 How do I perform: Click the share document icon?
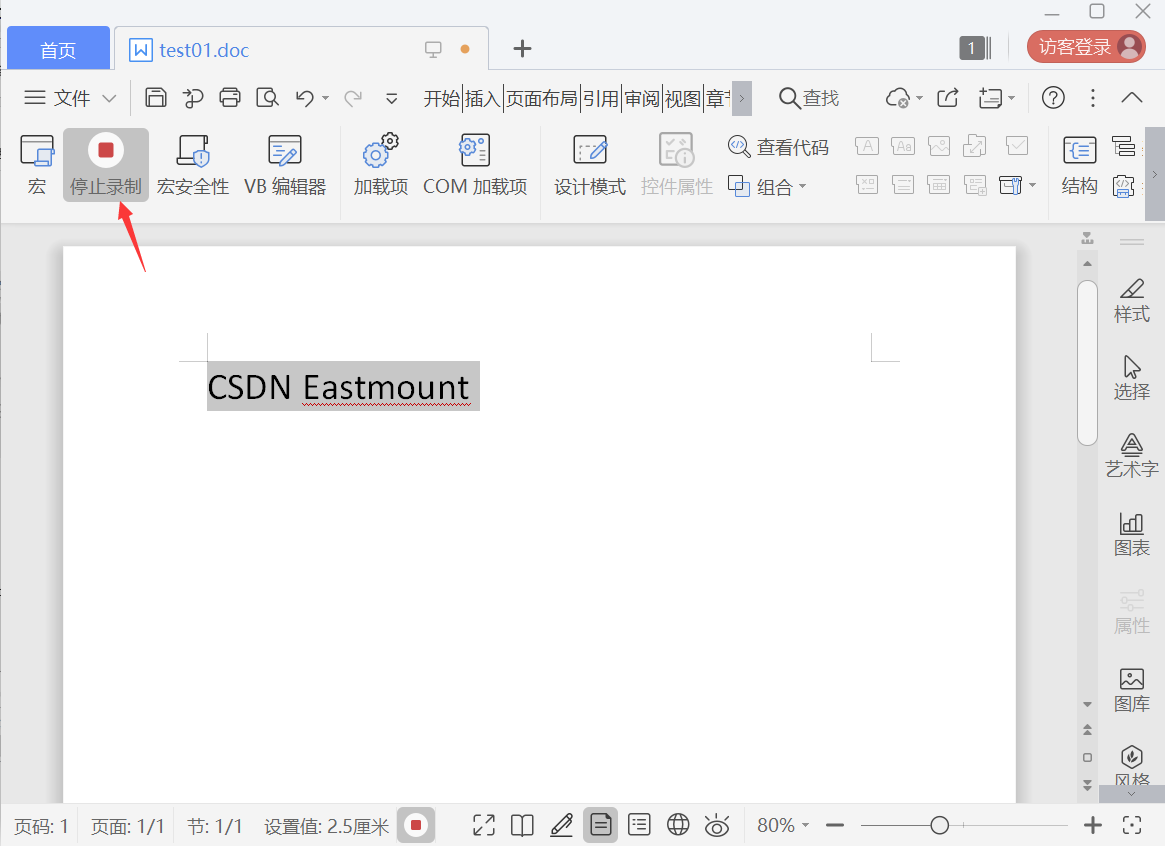click(948, 98)
